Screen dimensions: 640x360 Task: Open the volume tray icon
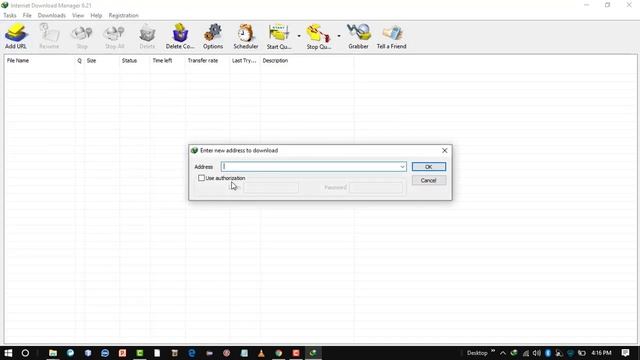click(x=536, y=353)
